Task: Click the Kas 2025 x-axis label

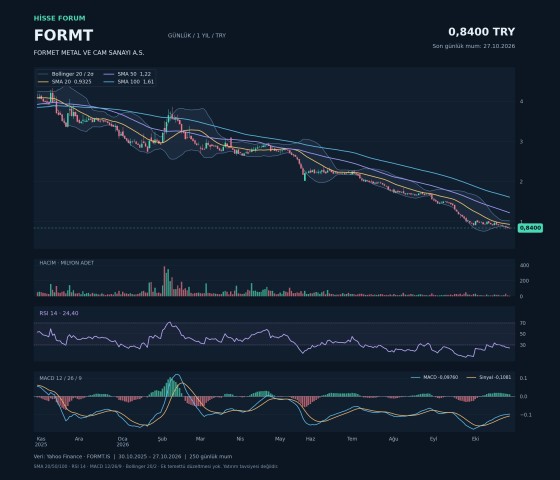Action: pyautogui.click(x=41, y=441)
